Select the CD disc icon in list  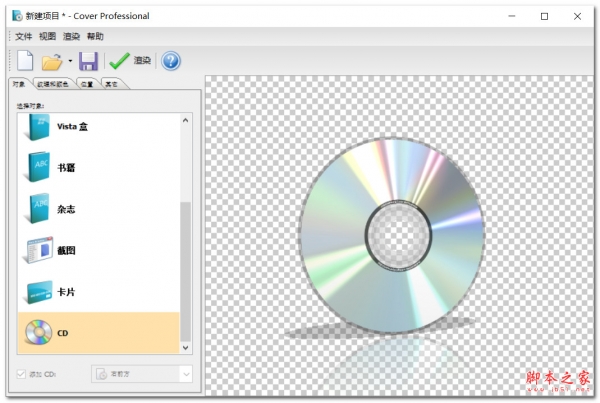click(x=38, y=332)
